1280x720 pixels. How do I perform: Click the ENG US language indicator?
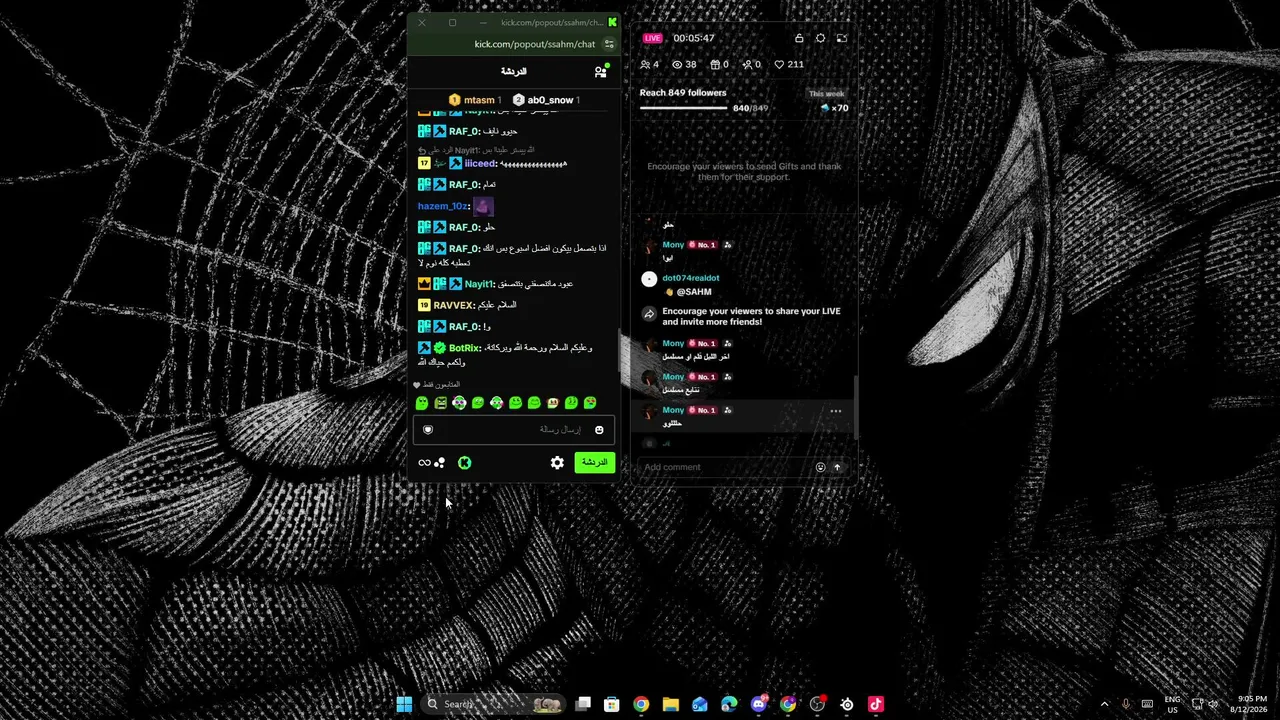1173,704
